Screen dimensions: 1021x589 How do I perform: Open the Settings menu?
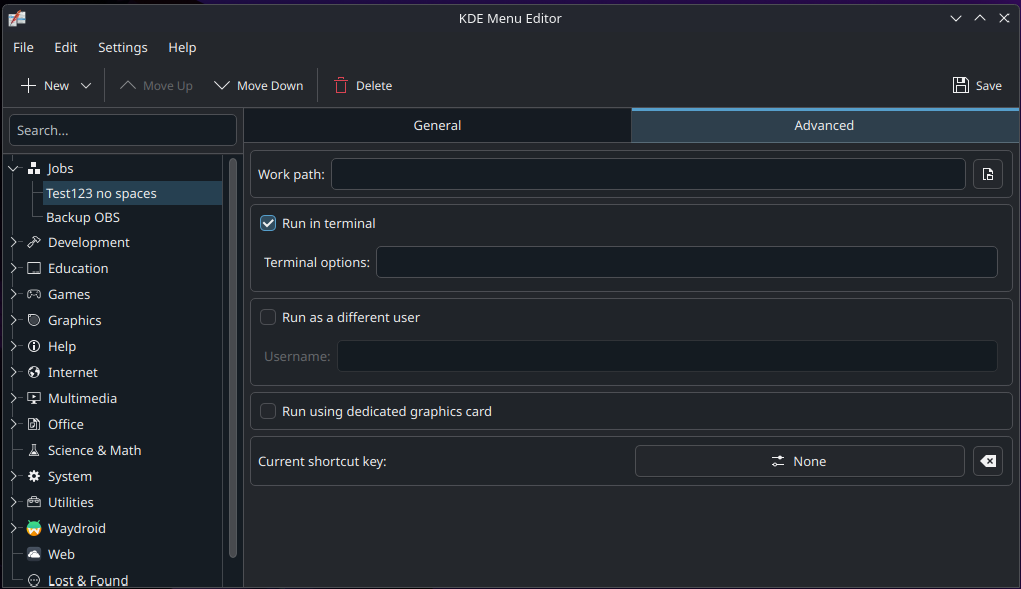click(x=122, y=47)
